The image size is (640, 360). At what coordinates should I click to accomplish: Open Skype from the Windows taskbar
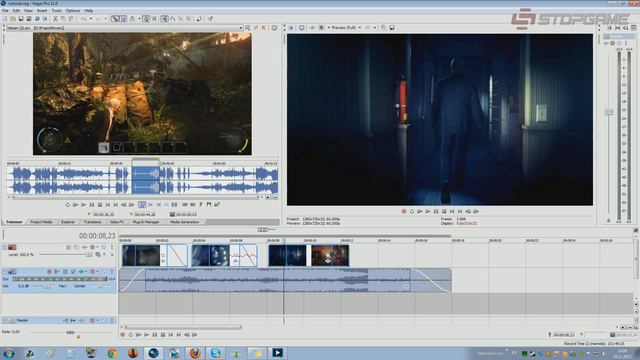point(215,353)
